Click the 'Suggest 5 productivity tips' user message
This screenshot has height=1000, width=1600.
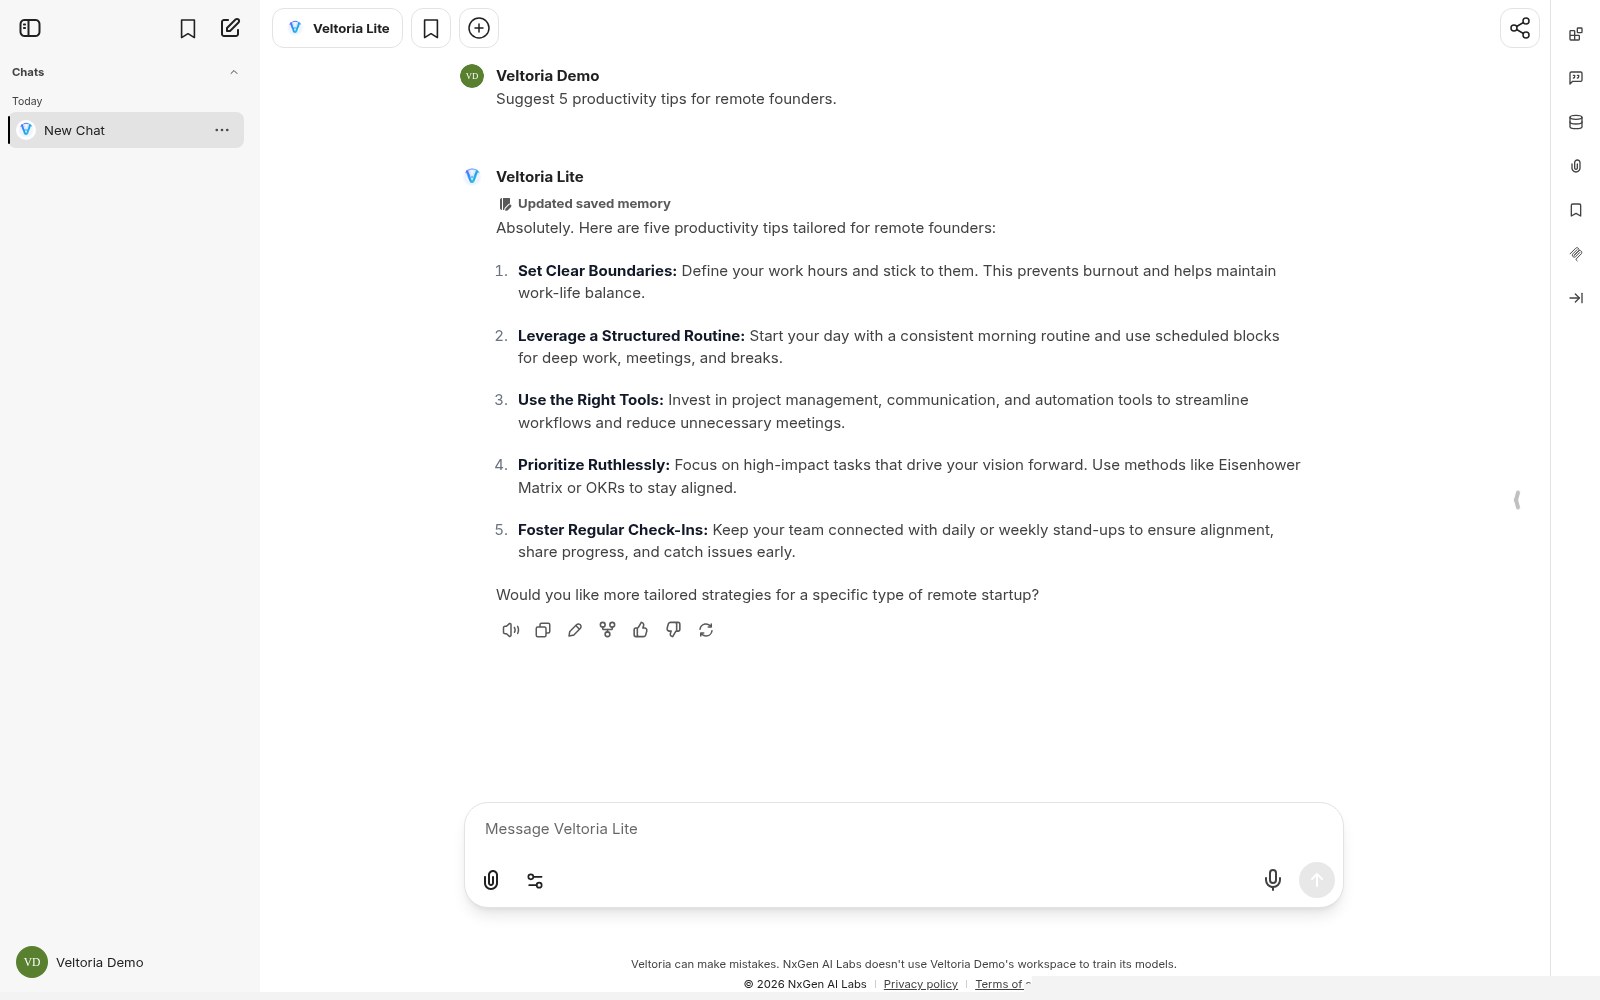tap(666, 99)
